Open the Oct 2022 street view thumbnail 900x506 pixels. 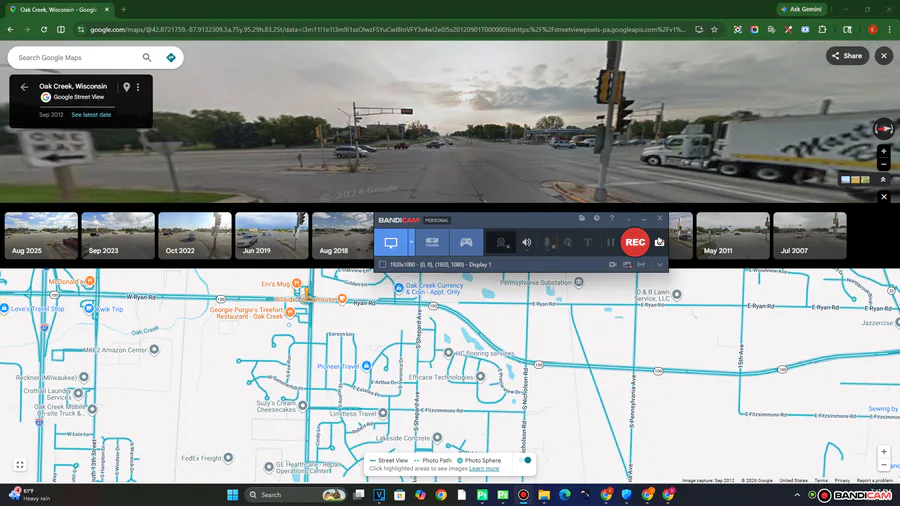click(195, 235)
